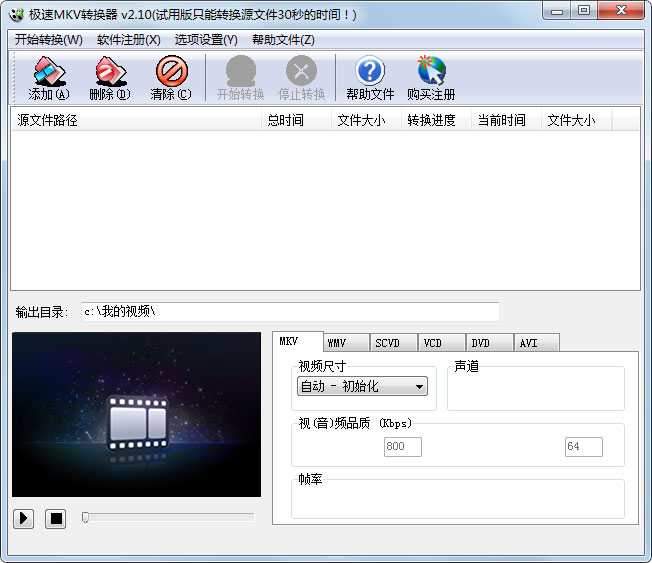Click the video preview thumbnail

click(x=136, y=414)
